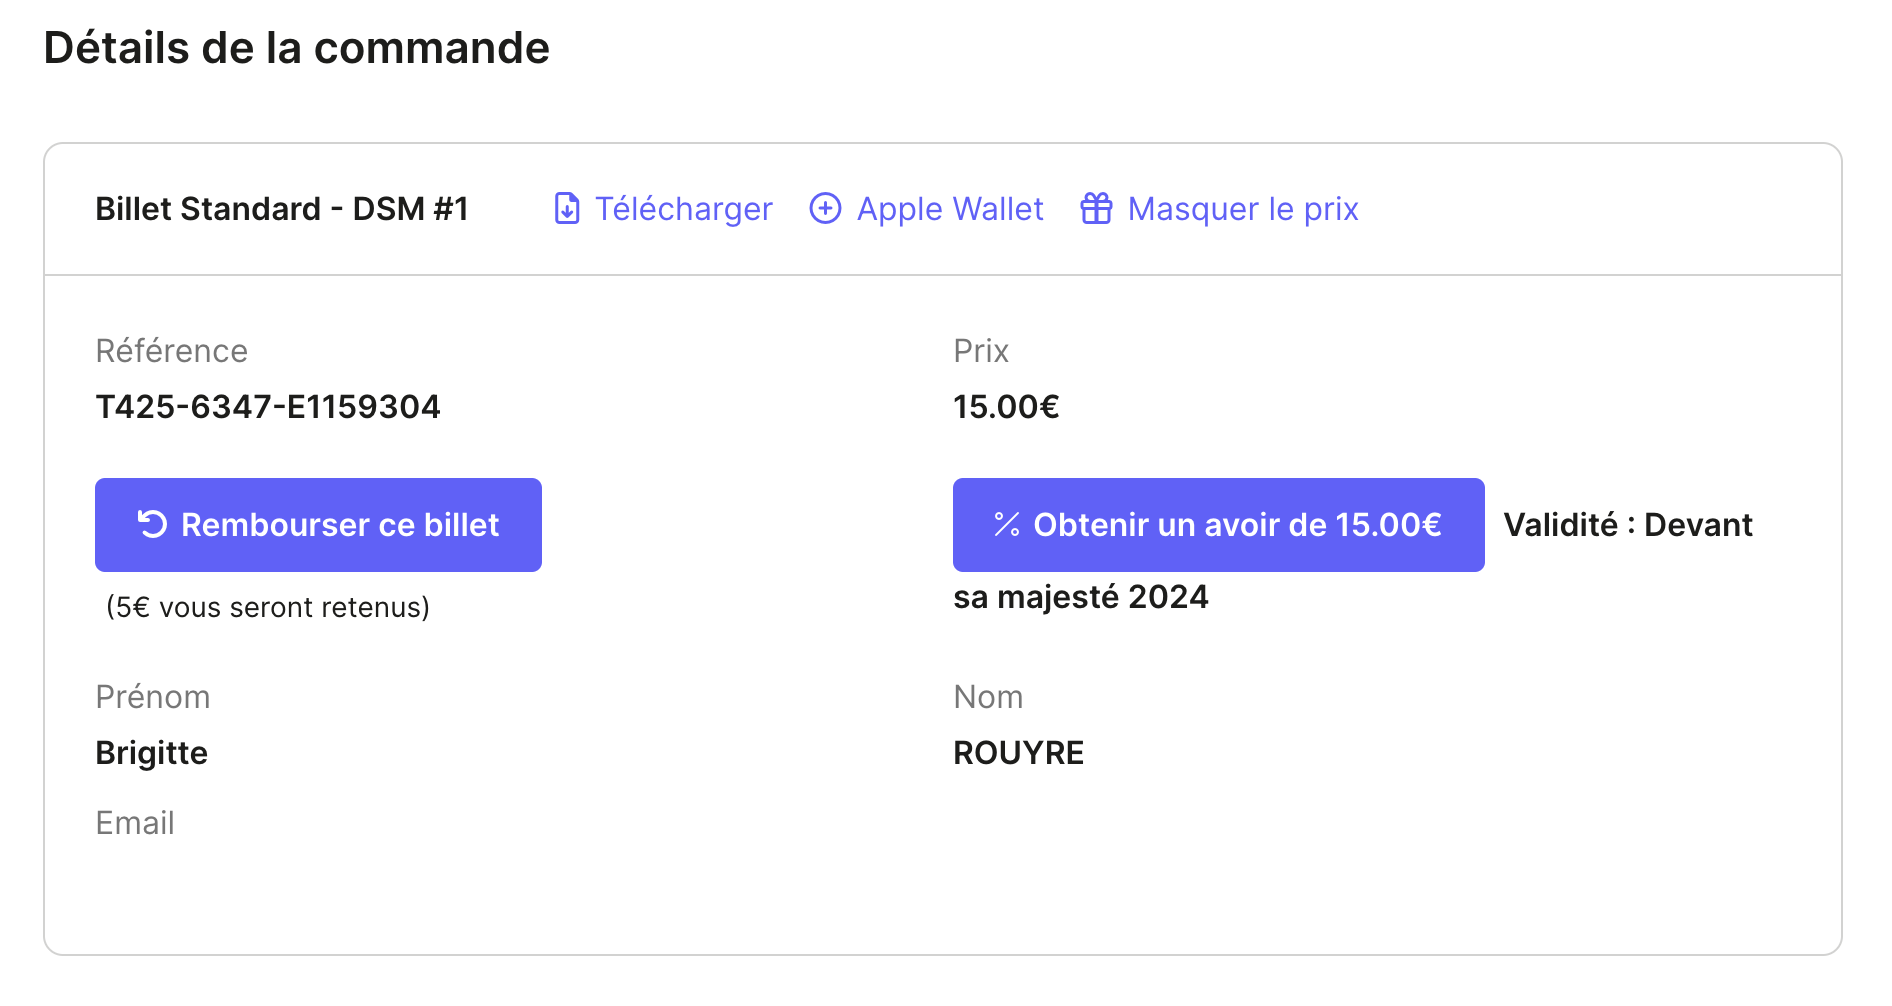Click the last name ROUYRE
Viewport: 1892px width, 1006px height.
tap(1018, 753)
